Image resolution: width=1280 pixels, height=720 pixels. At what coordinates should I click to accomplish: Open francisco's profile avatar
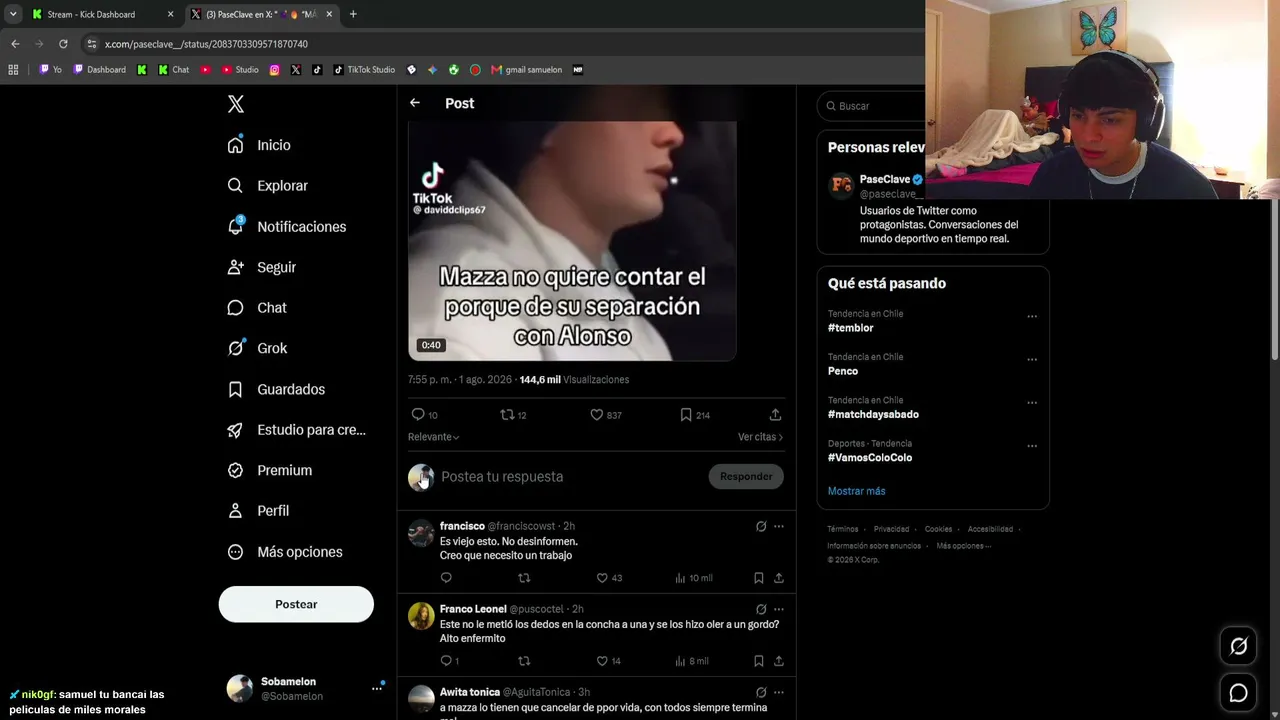pyautogui.click(x=421, y=533)
